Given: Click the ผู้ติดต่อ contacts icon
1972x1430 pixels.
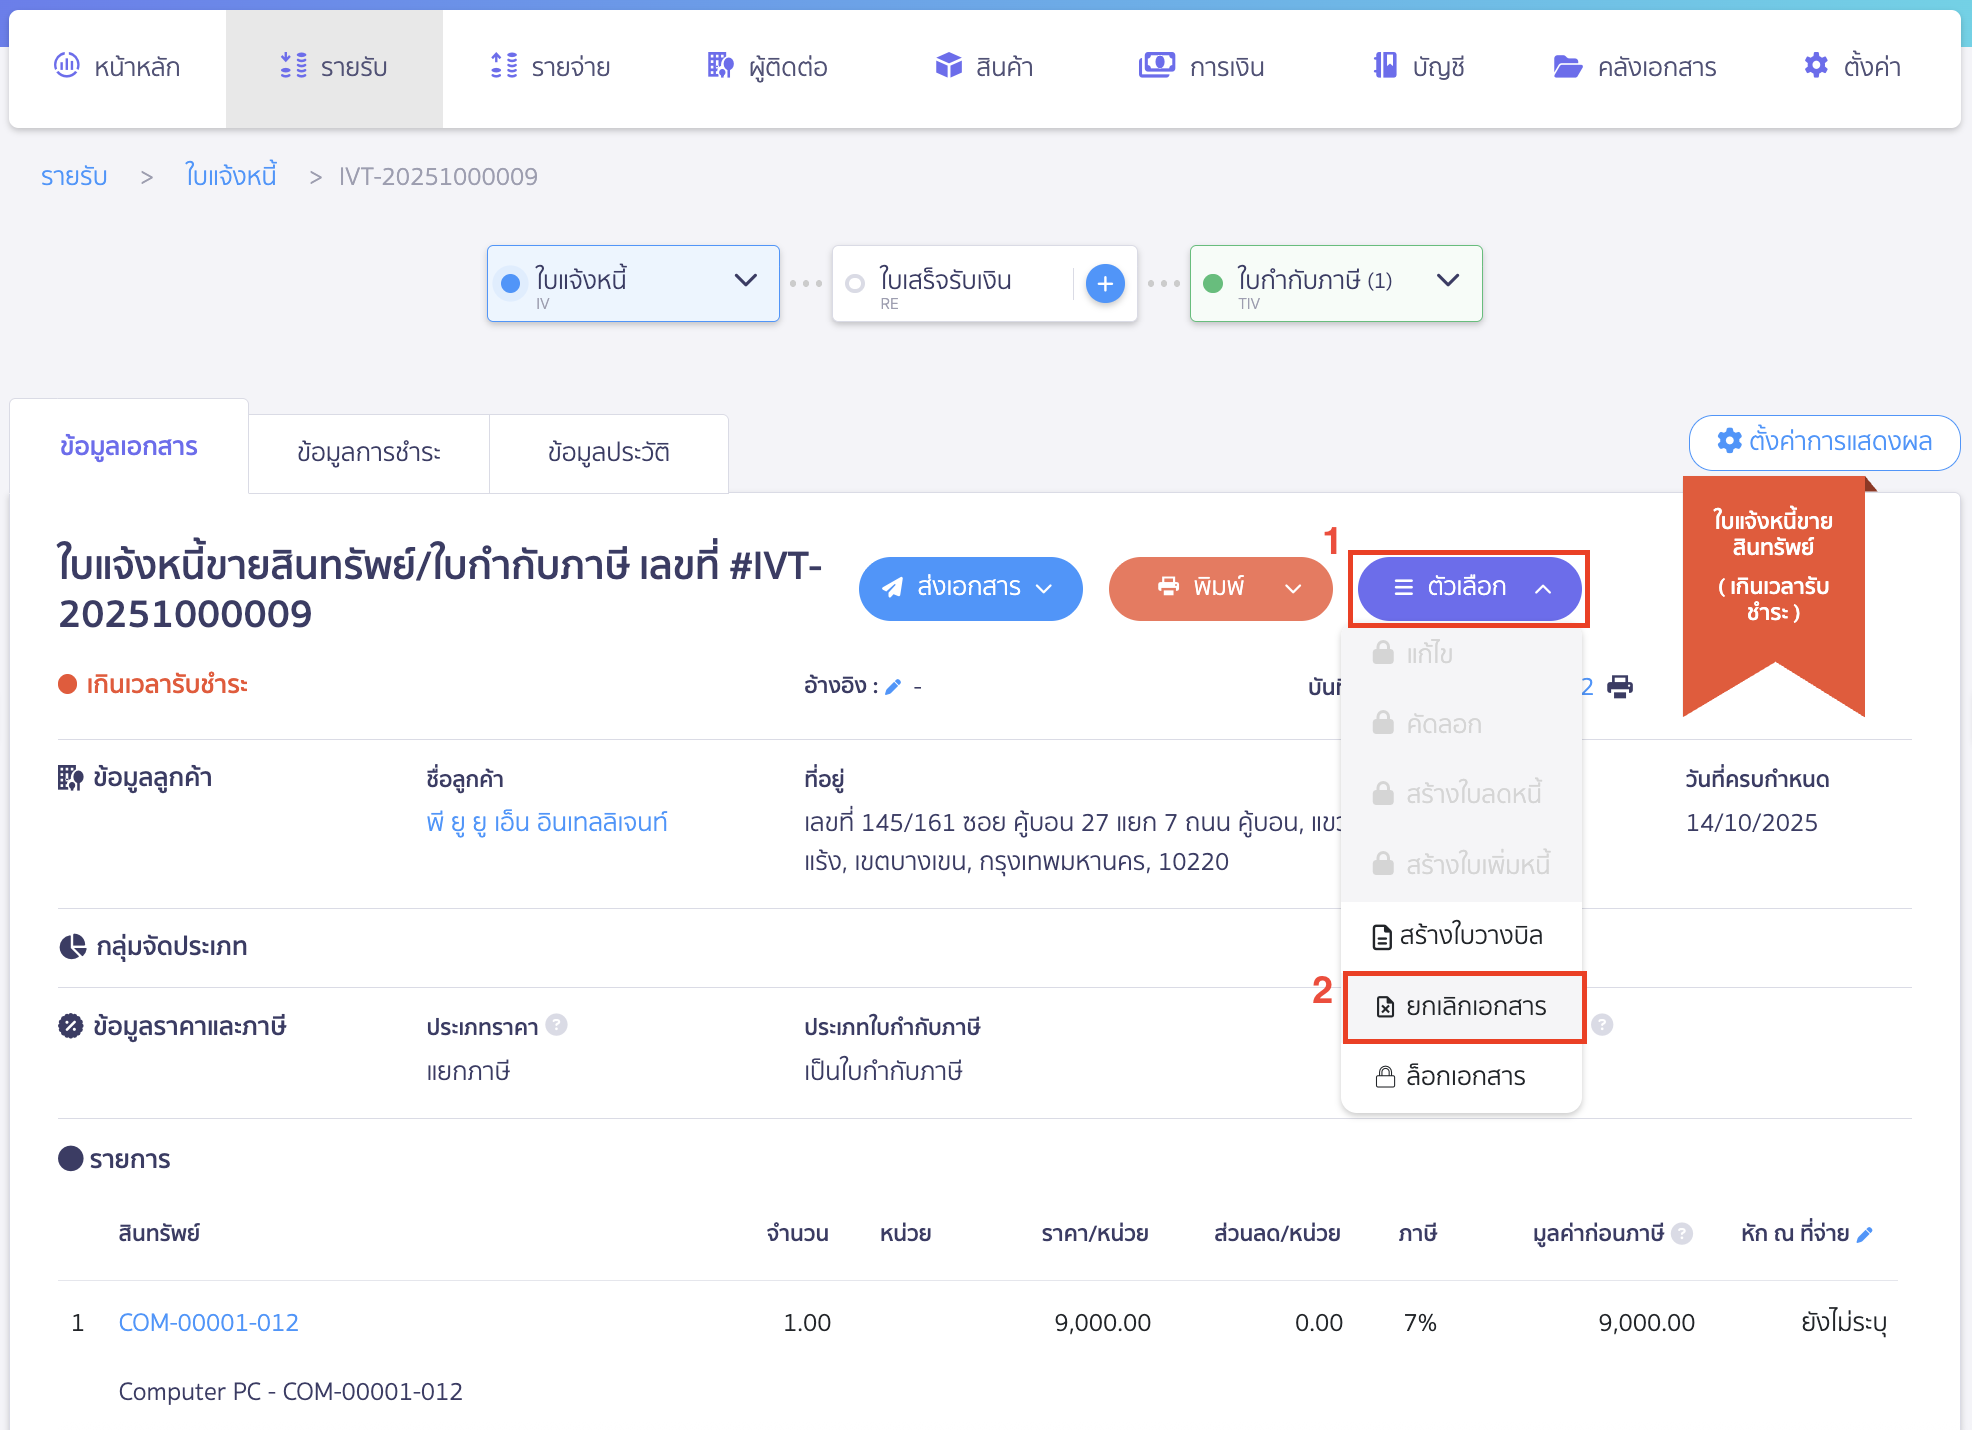Looking at the screenshot, I should click(x=719, y=65).
